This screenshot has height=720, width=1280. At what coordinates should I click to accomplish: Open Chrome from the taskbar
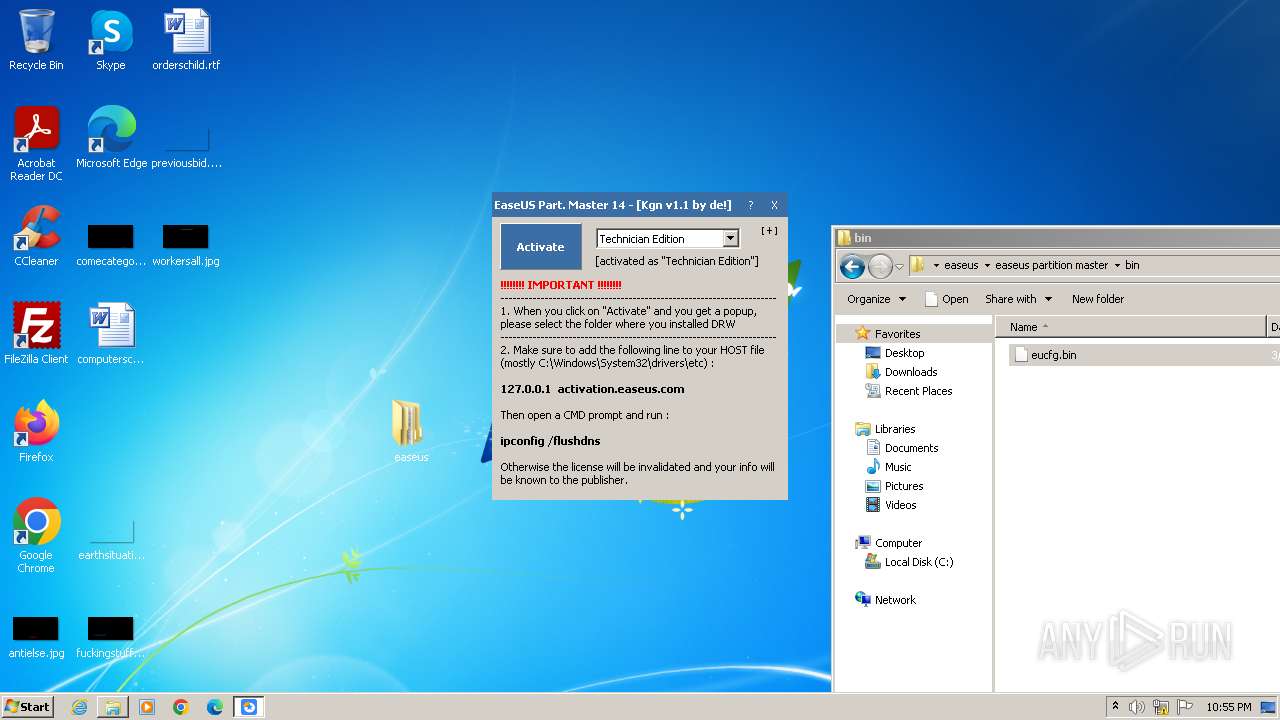pos(181,707)
